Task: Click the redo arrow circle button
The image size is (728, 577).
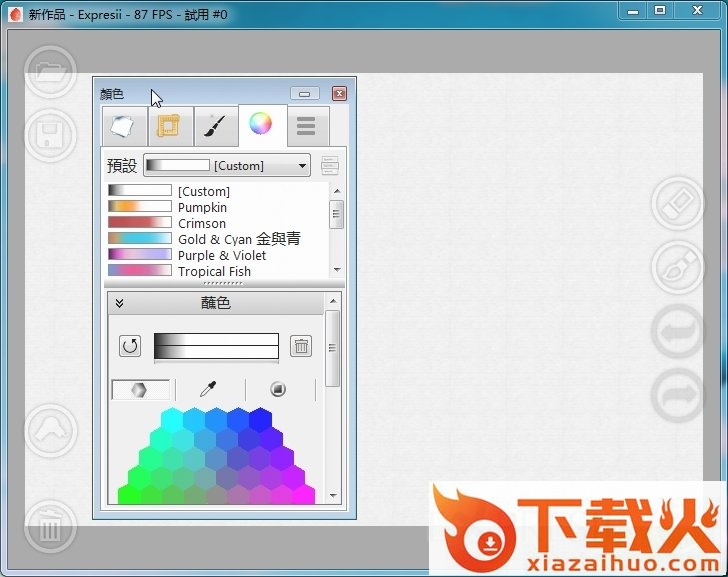Action: (678, 395)
